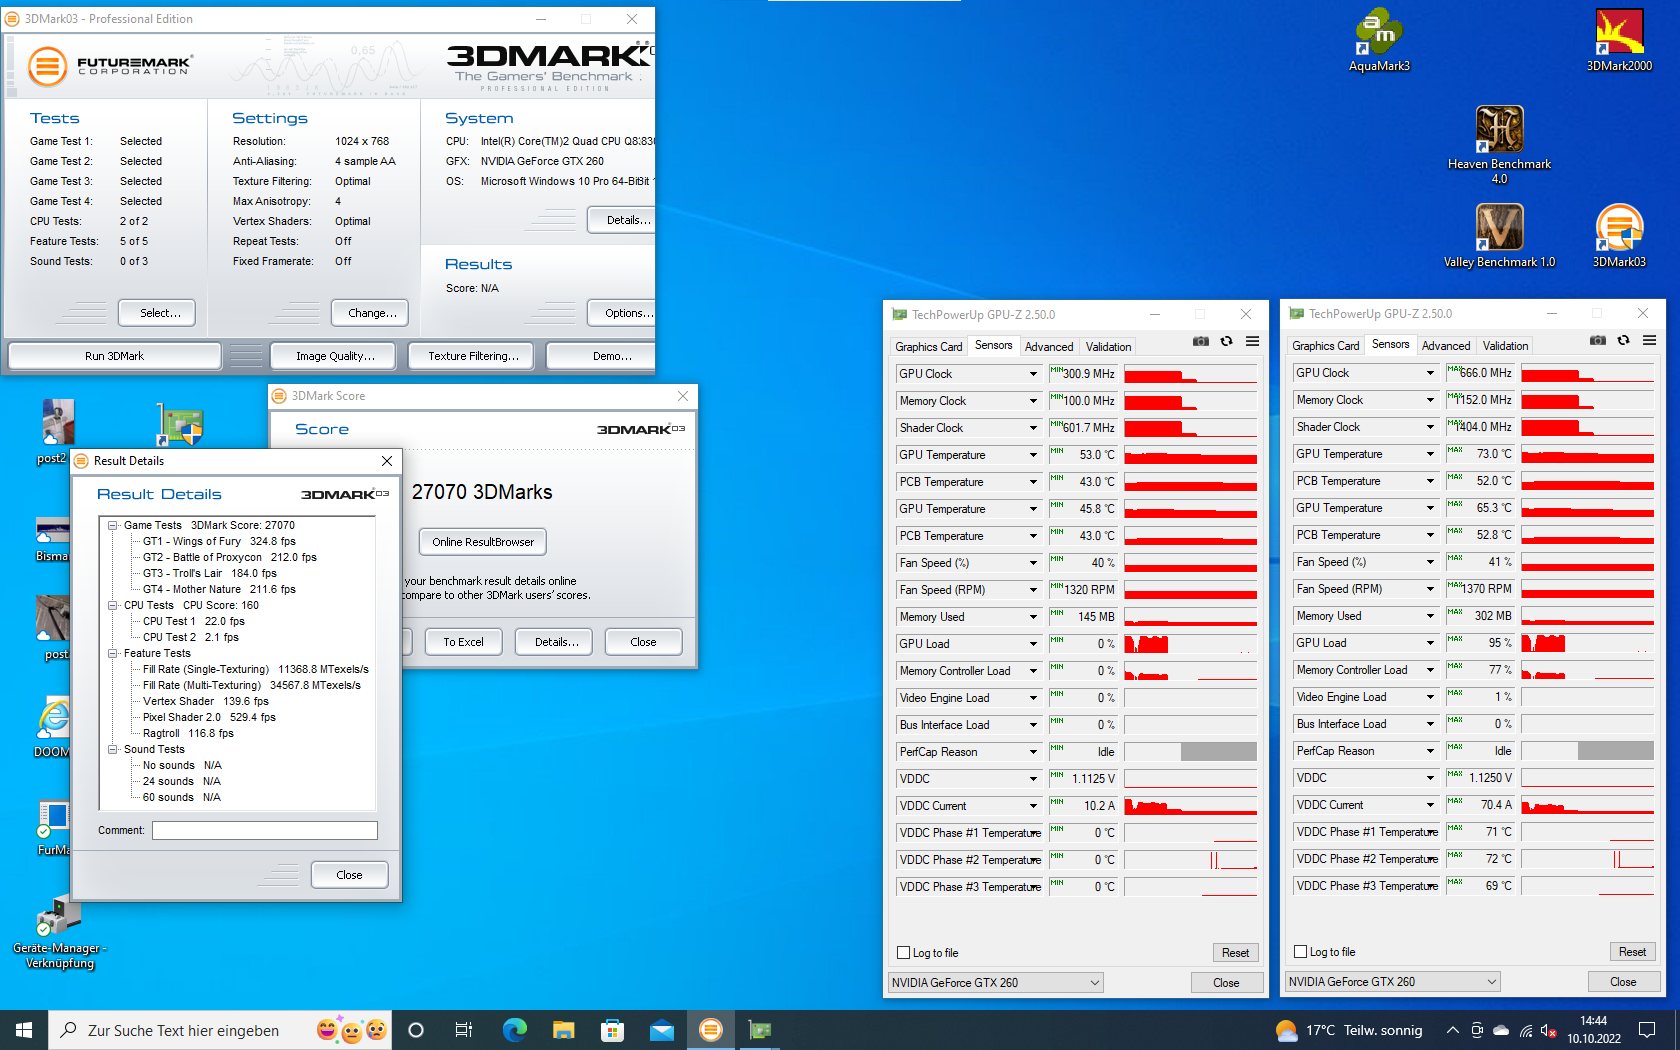
Task: Switch to GPU-Z via its taskbar icon
Action: (x=759, y=1030)
